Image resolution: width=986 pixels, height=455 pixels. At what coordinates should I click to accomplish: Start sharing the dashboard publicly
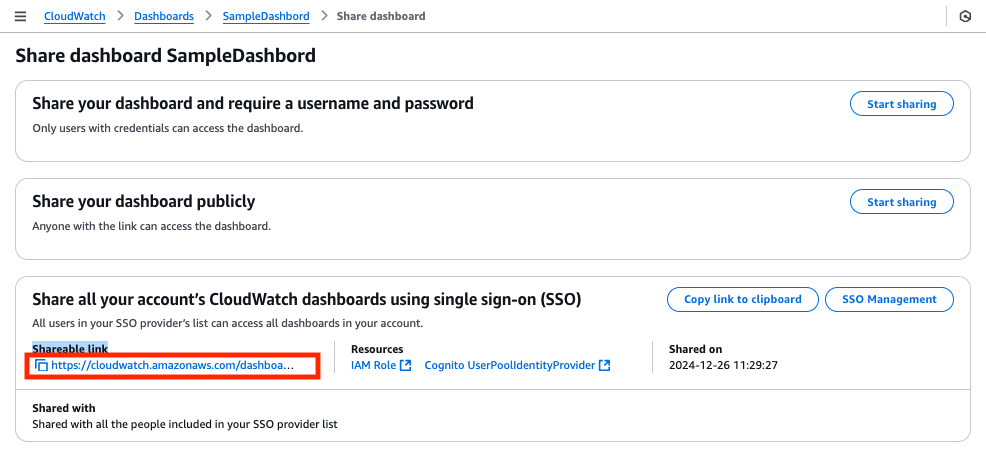pos(901,202)
